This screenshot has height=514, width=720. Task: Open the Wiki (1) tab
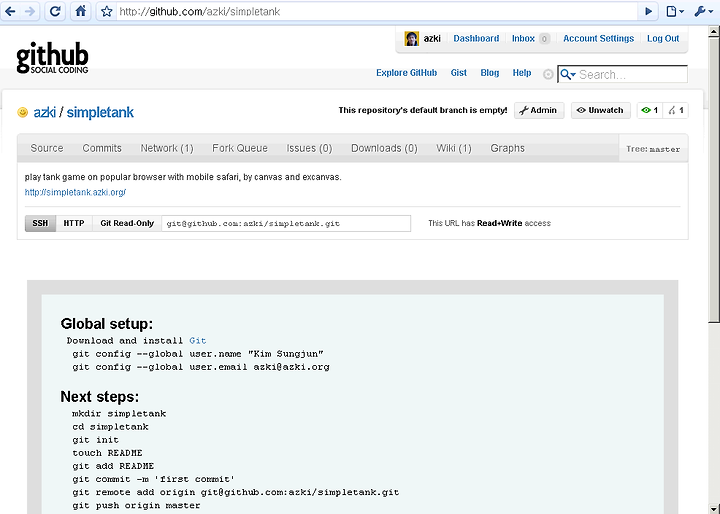(454, 148)
